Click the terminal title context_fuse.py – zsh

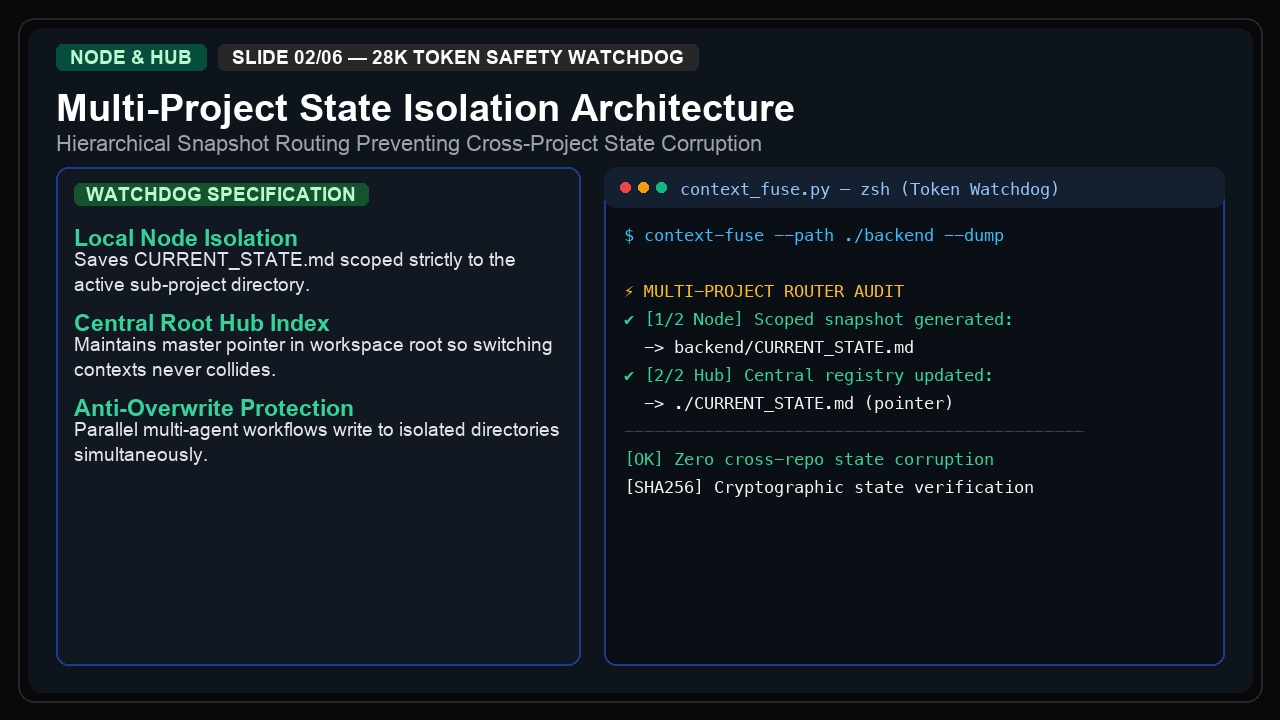click(x=869, y=189)
